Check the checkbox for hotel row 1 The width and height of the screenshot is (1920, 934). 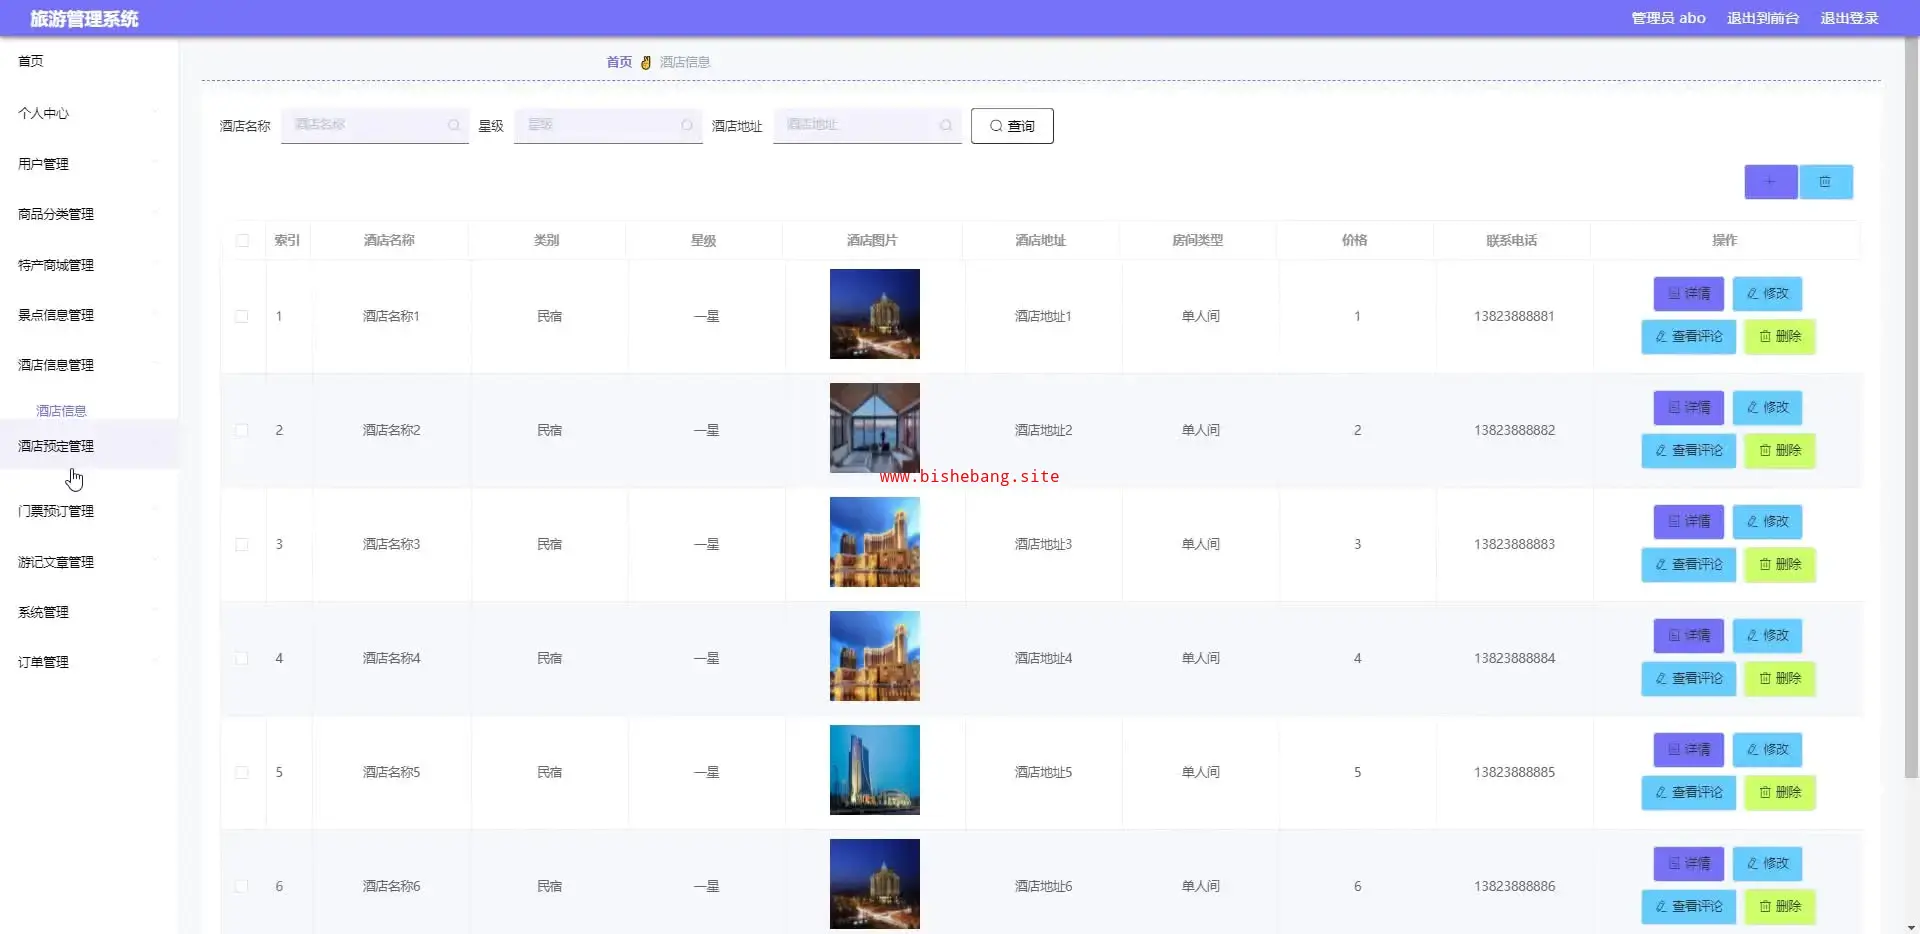[x=242, y=317]
